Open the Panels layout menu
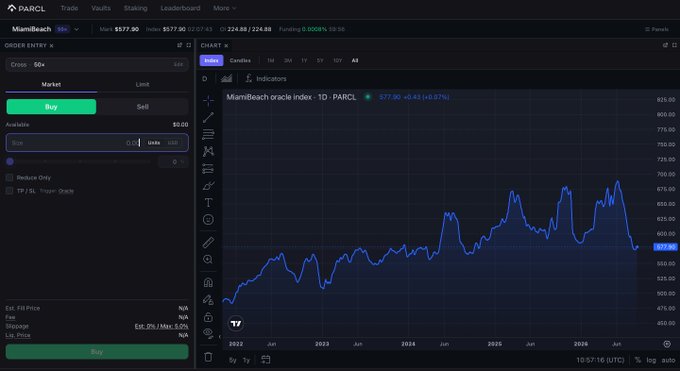 tap(657, 29)
